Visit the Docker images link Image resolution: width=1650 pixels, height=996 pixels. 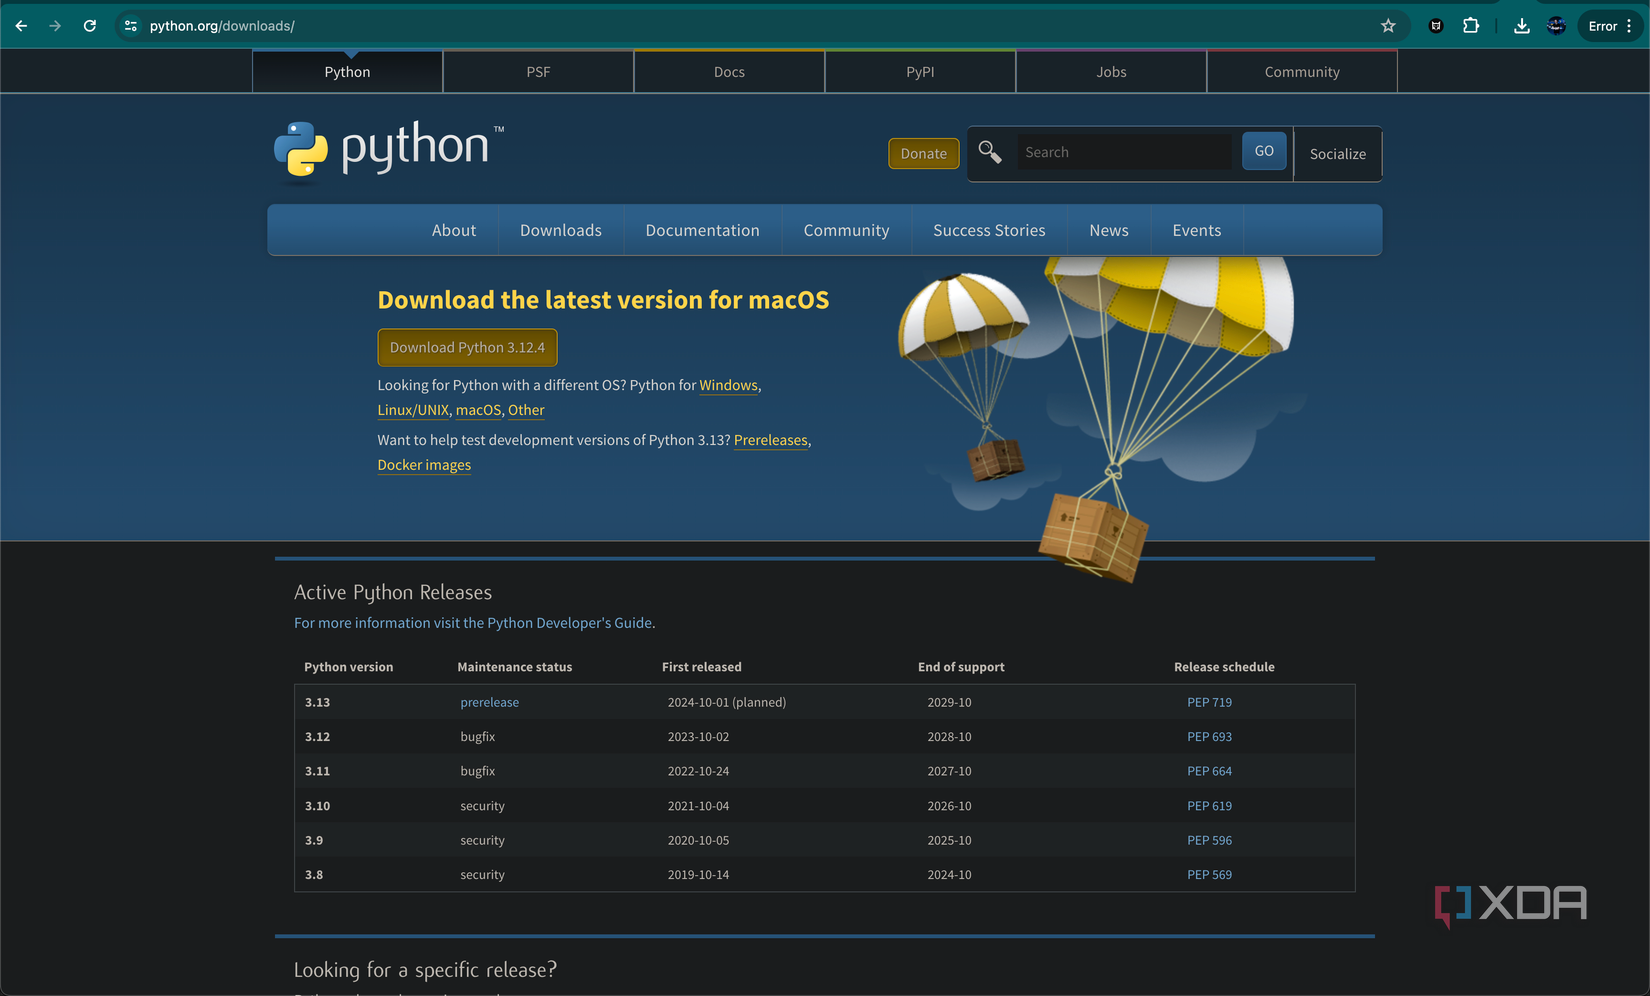click(424, 465)
